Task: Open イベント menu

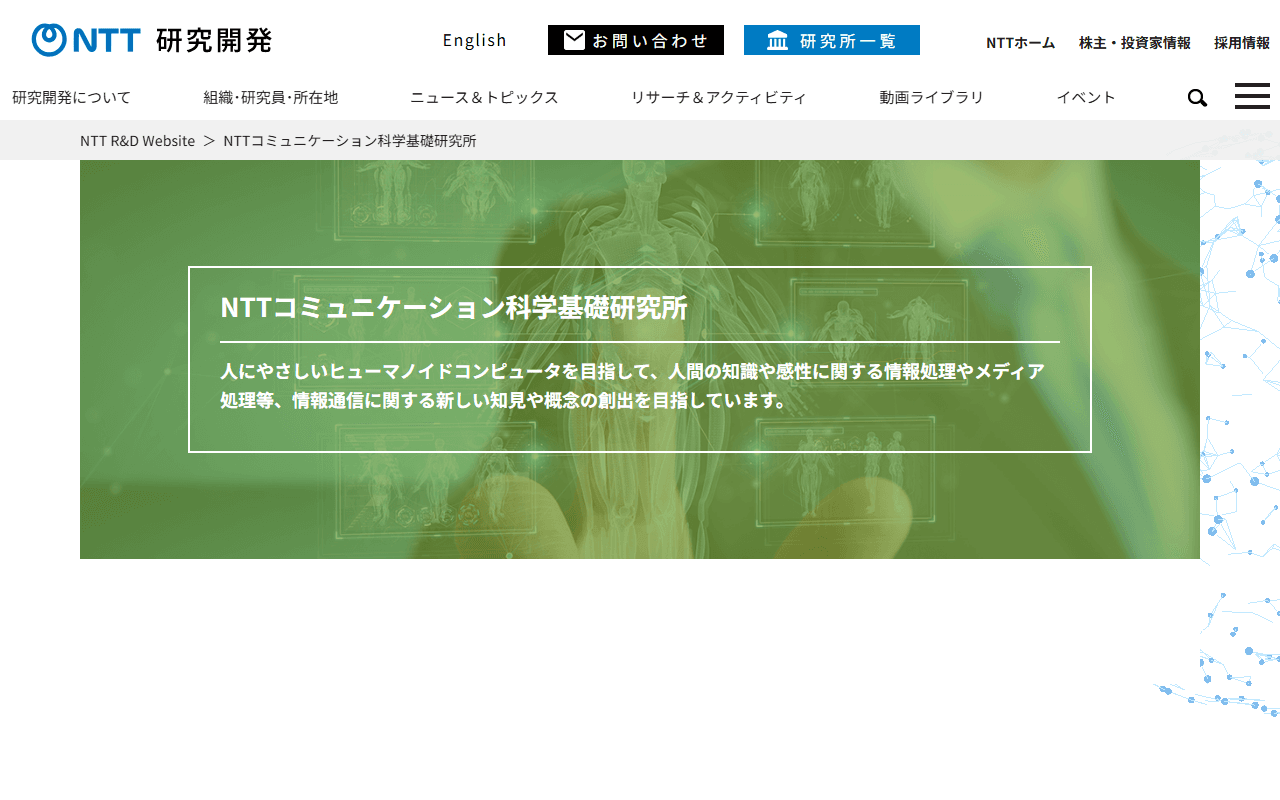Action: click(x=1086, y=97)
